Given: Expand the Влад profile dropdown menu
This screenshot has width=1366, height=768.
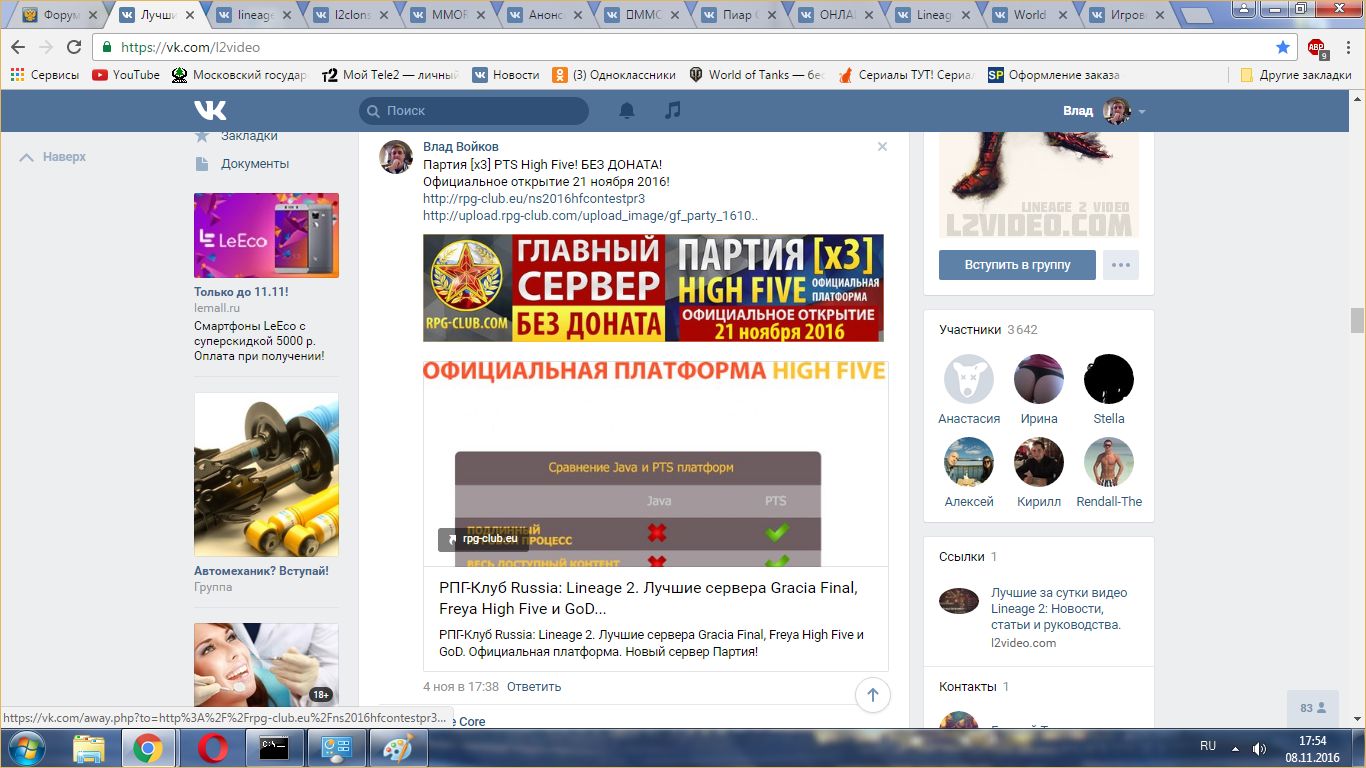Looking at the screenshot, I should tap(1141, 111).
